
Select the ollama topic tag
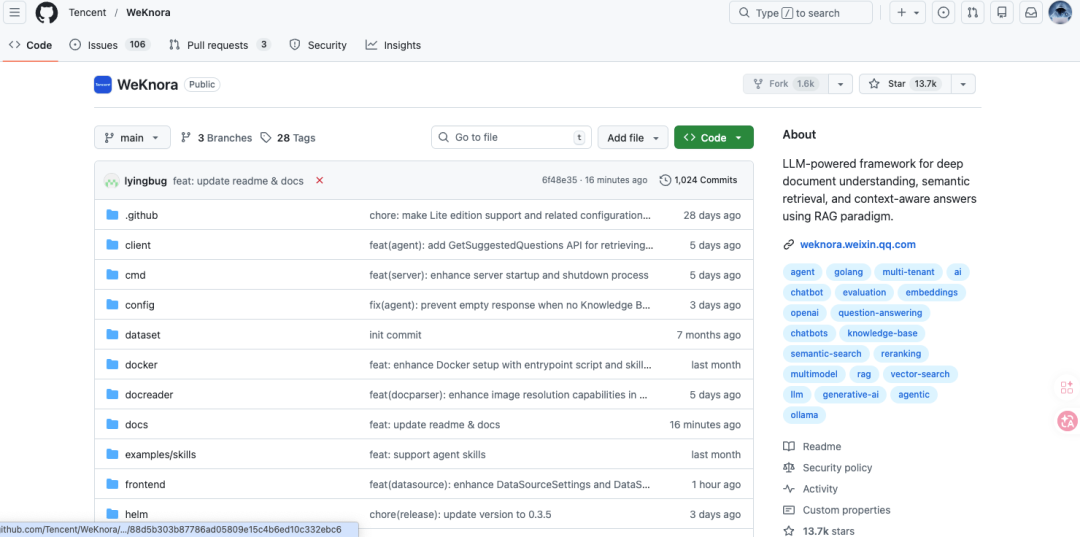[x=804, y=415]
